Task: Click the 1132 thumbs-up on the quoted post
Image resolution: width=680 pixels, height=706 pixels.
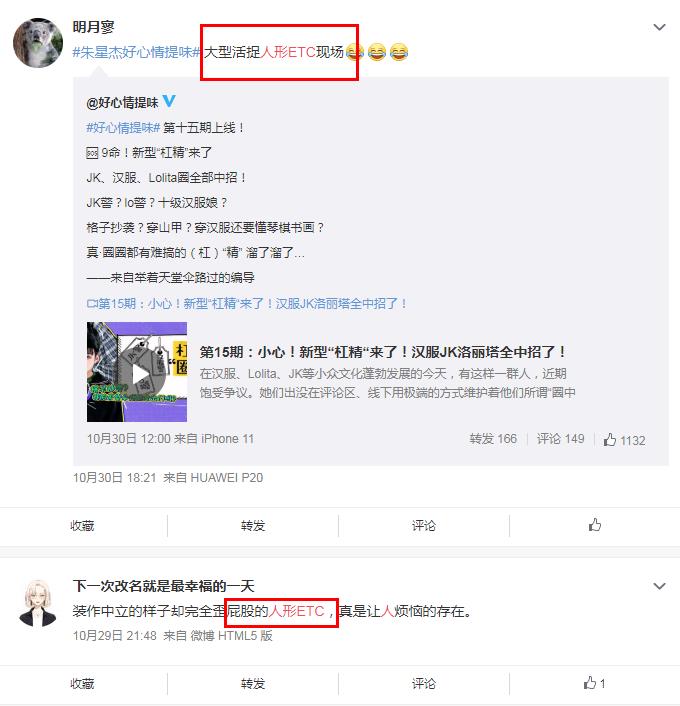Action: point(624,439)
